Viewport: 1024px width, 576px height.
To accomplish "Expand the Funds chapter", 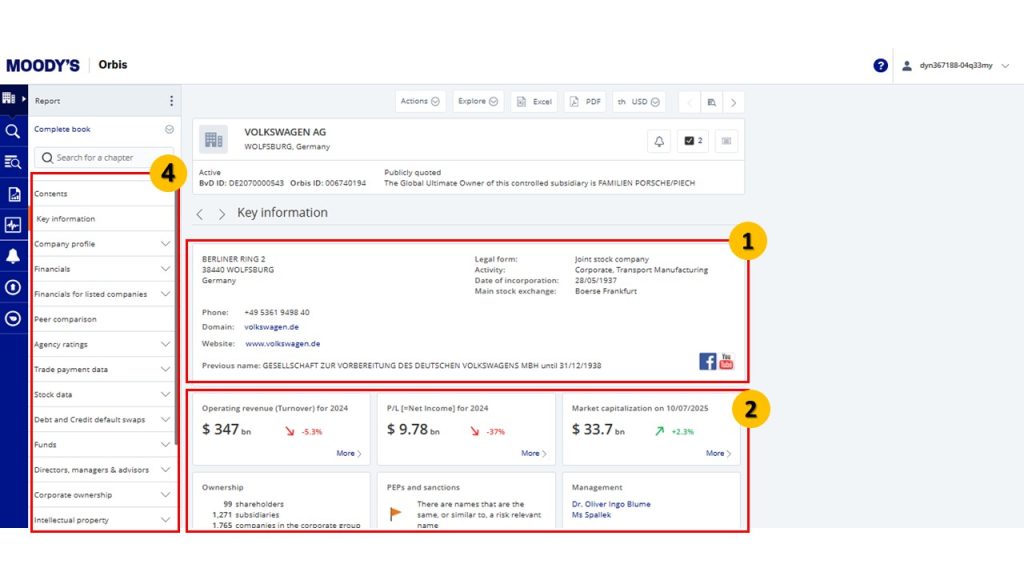I will pos(165,445).
